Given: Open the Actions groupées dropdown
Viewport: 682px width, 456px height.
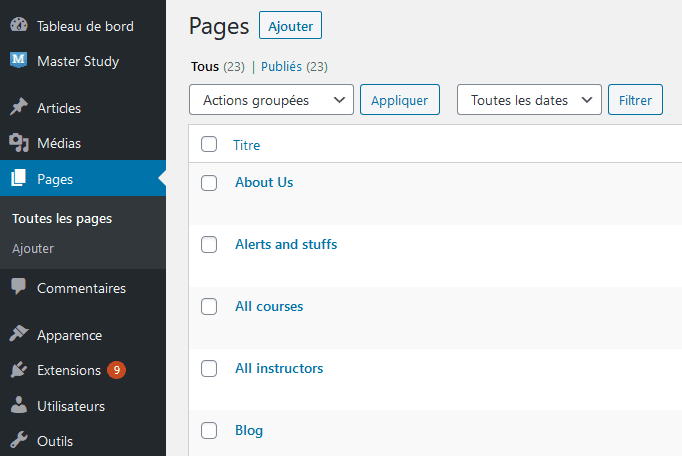Looking at the screenshot, I should click(271, 100).
